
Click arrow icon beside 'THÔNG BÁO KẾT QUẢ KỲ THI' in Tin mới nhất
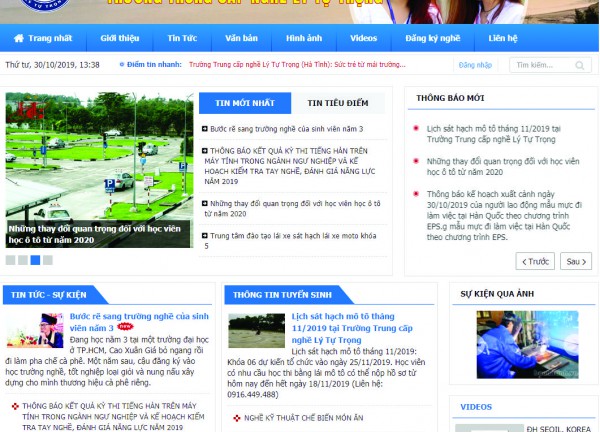(205, 151)
